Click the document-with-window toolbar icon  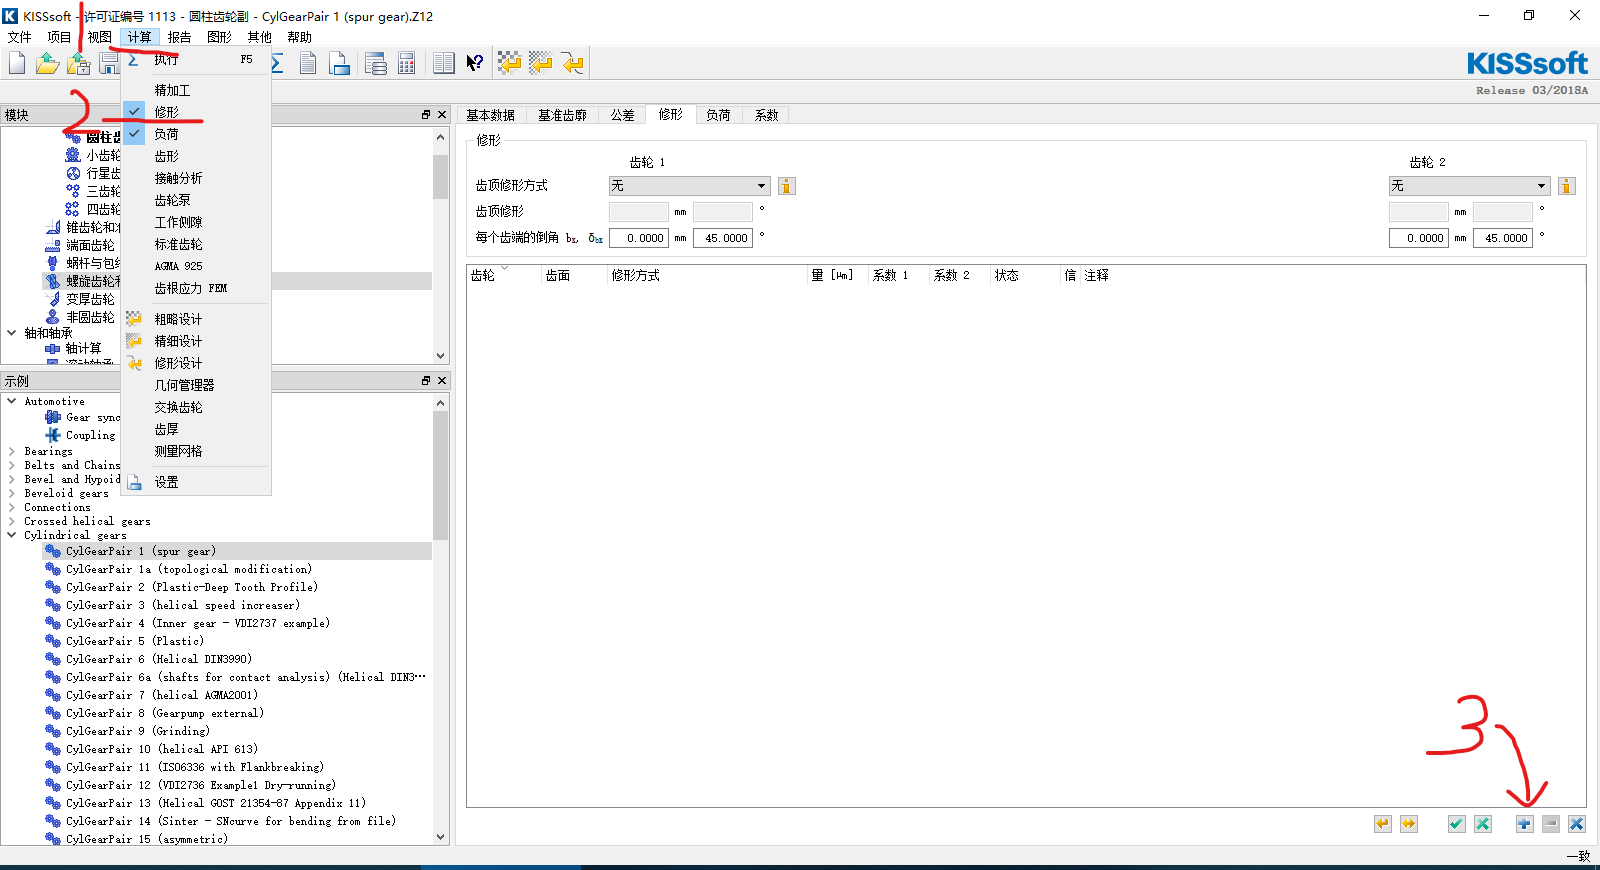pyautogui.click(x=340, y=63)
